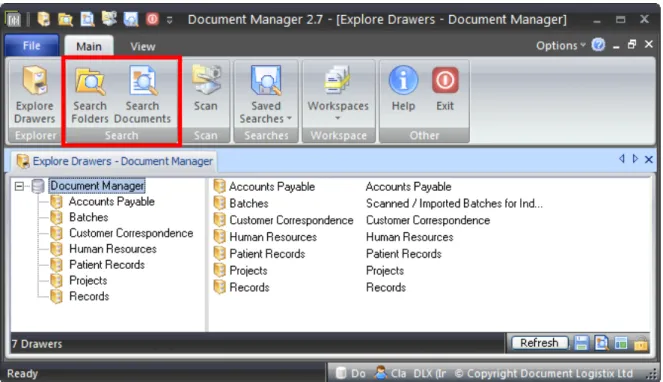The width and height of the screenshot is (663, 382).
Task: Collapse the Document Manager tree root
Action: pyautogui.click(x=19, y=186)
